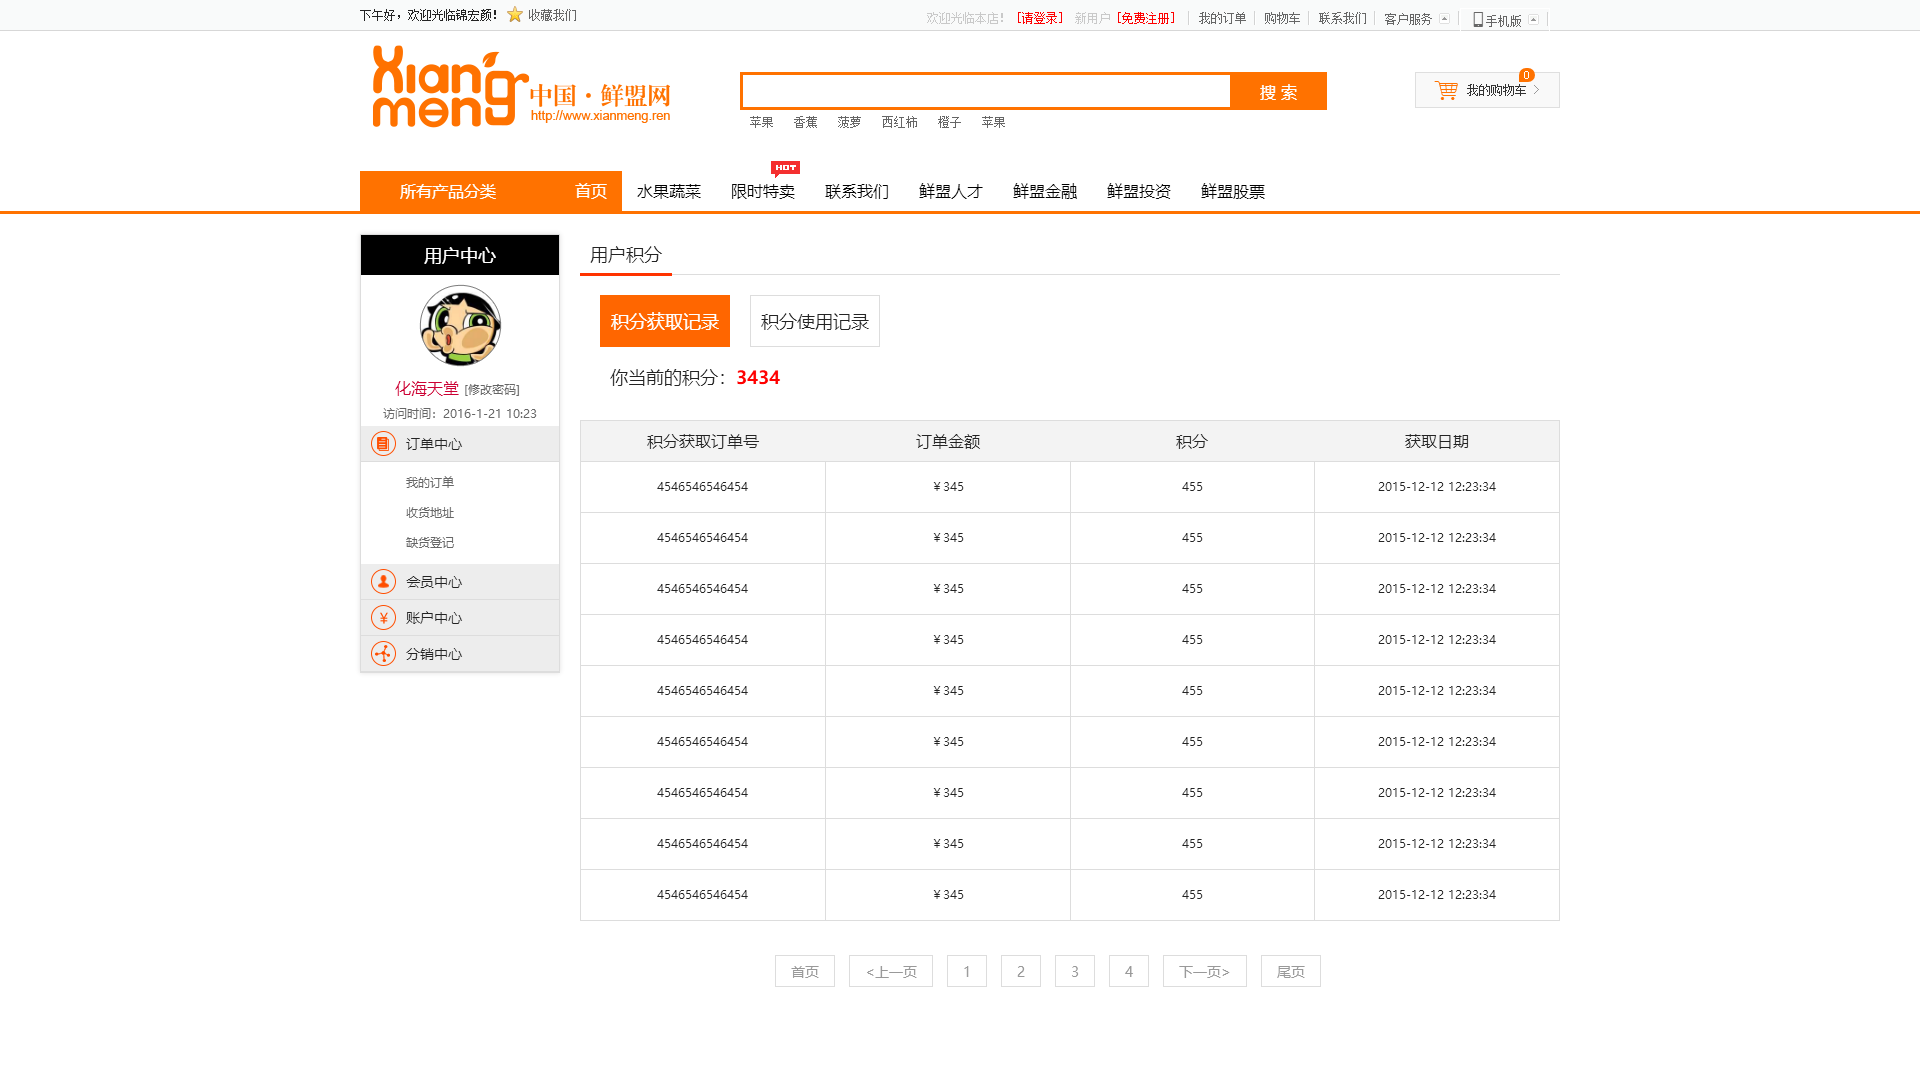Click inside the search input field
The height and width of the screenshot is (1071, 1920).
click(985, 92)
